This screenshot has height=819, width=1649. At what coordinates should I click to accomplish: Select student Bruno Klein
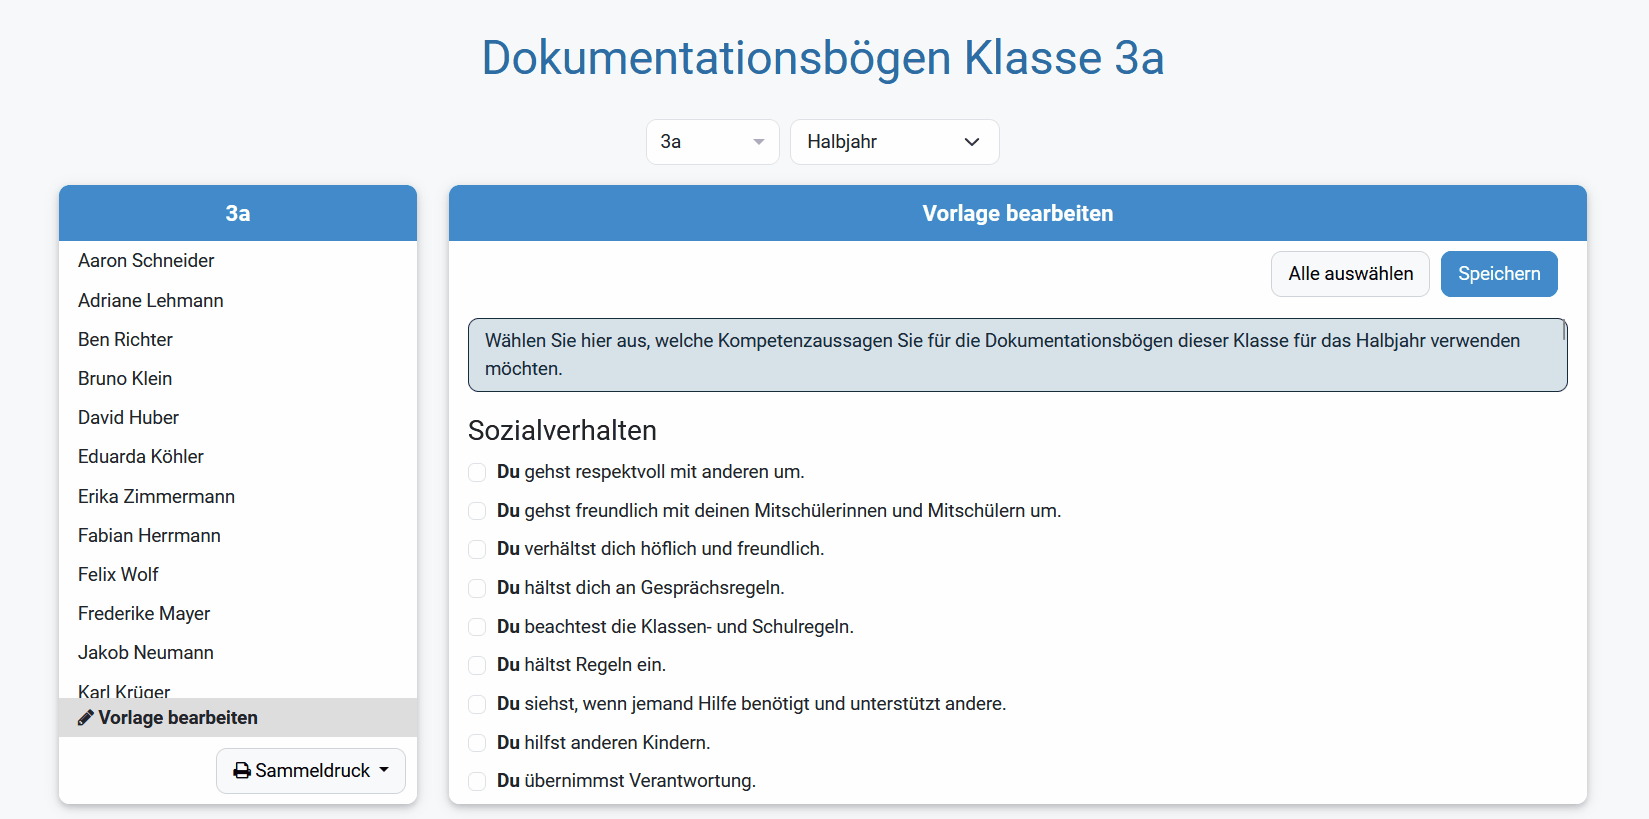click(x=238, y=379)
